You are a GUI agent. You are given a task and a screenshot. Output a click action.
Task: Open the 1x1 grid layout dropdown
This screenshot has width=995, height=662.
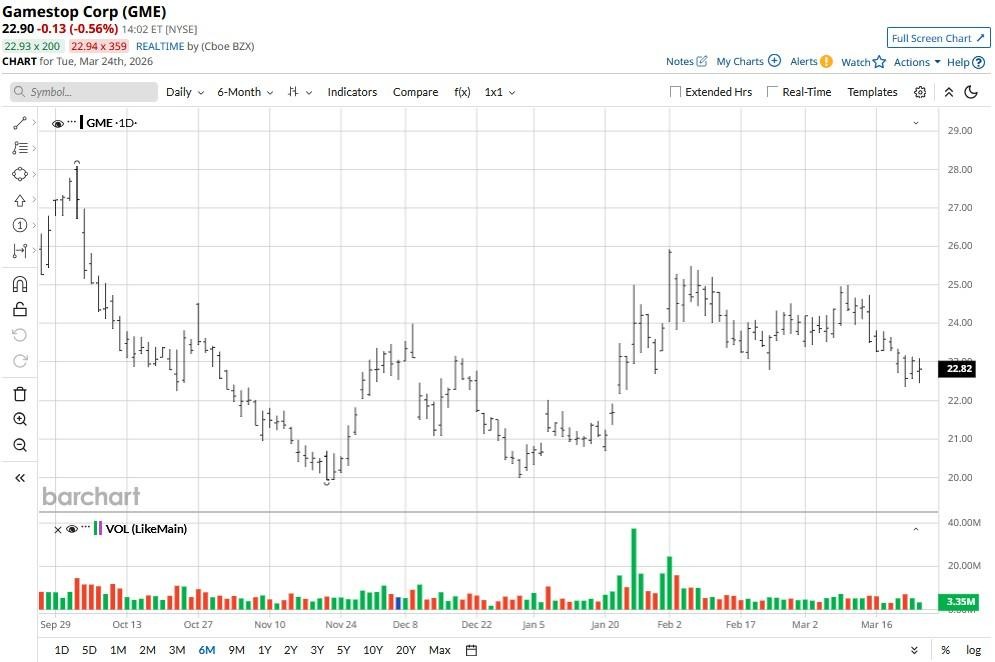pyautogui.click(x=500, y=92)
